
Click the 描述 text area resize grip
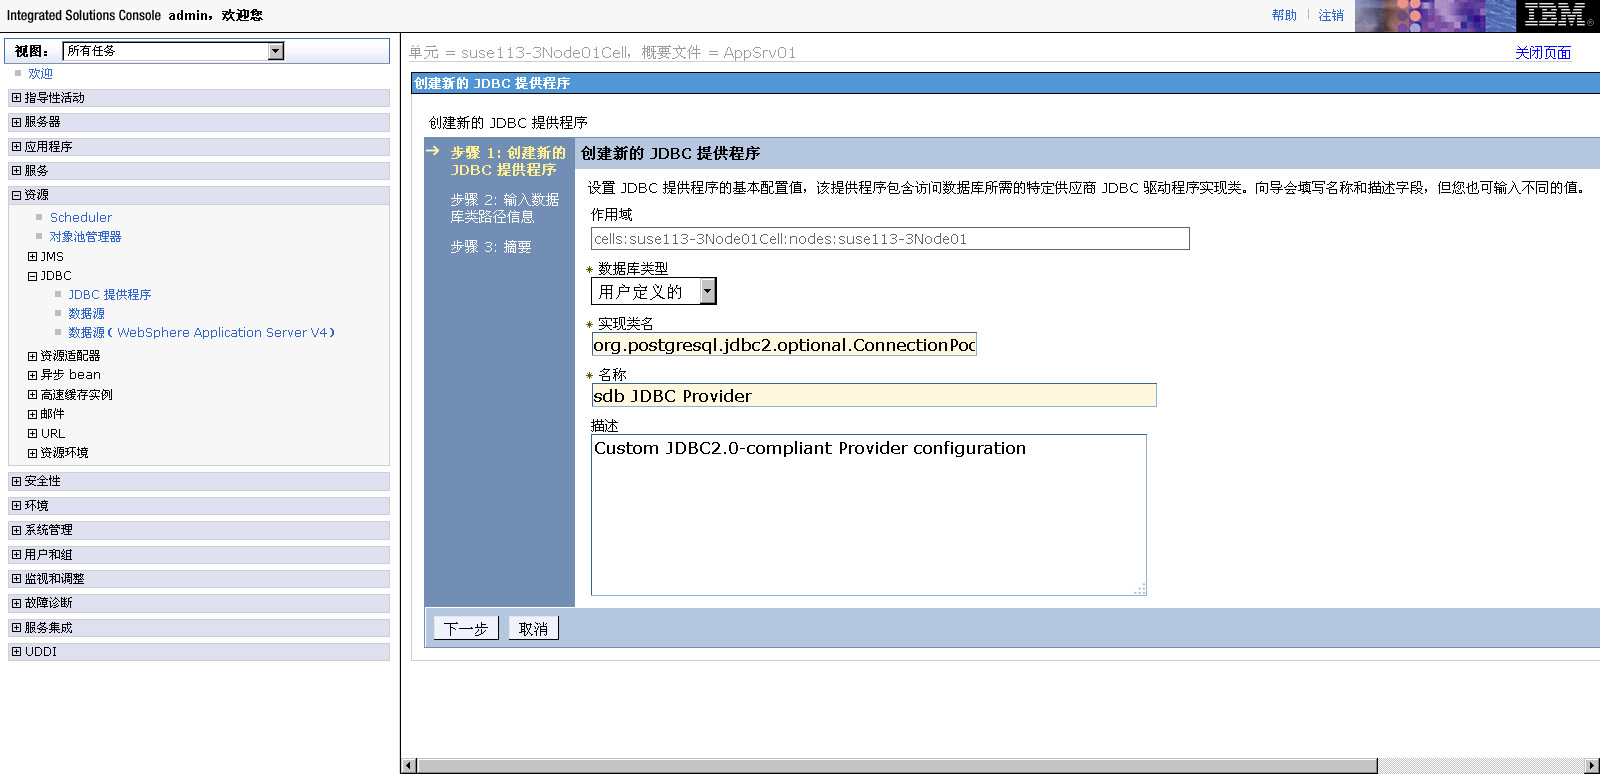(1139, 589)
